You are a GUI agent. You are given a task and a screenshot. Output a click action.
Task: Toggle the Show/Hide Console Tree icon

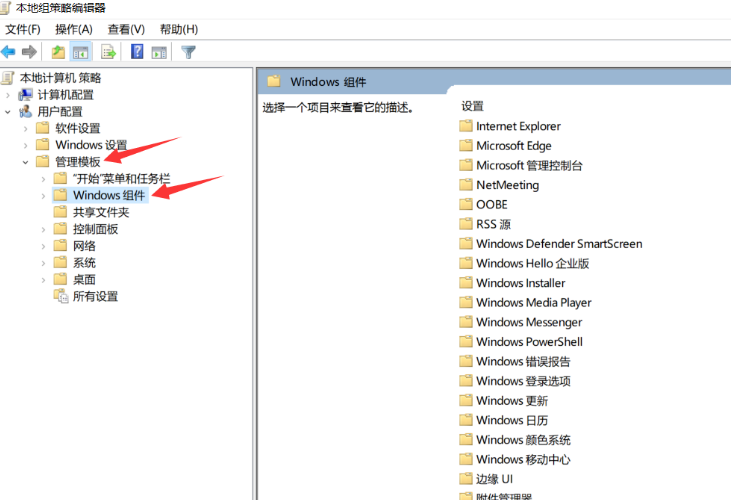(80, 52)
